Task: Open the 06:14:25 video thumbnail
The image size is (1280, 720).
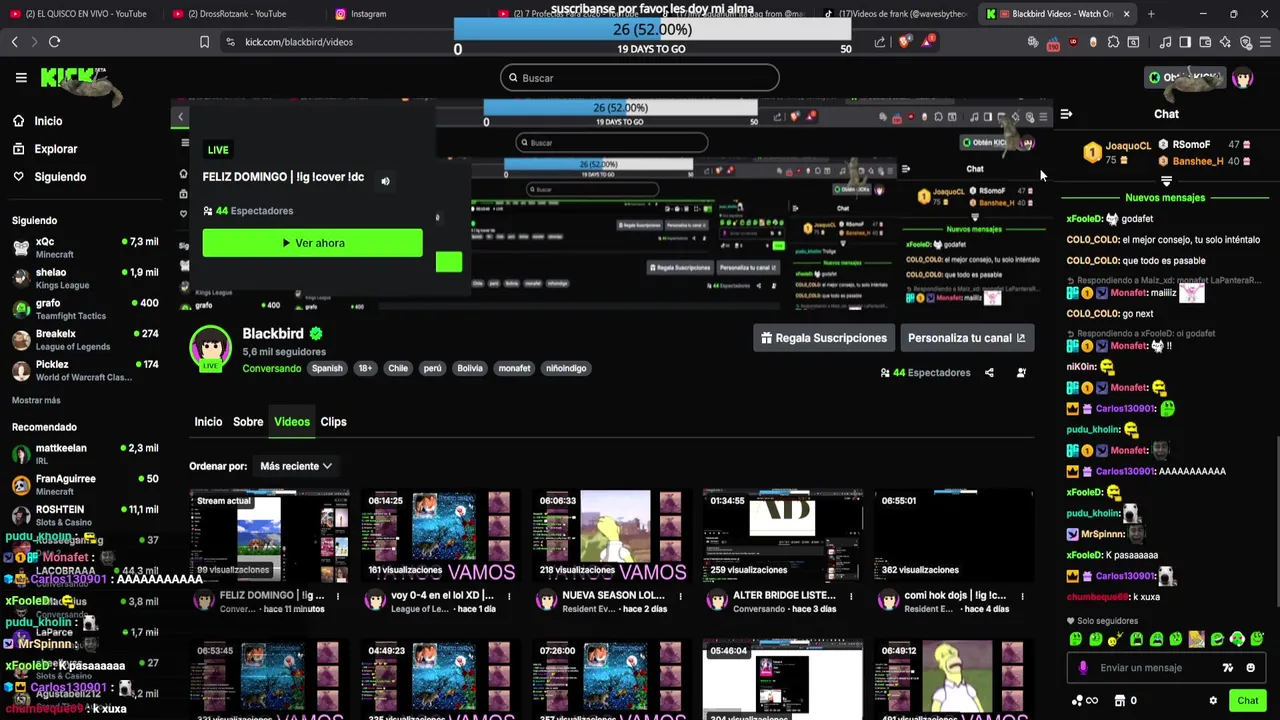Action: [441, 535]
